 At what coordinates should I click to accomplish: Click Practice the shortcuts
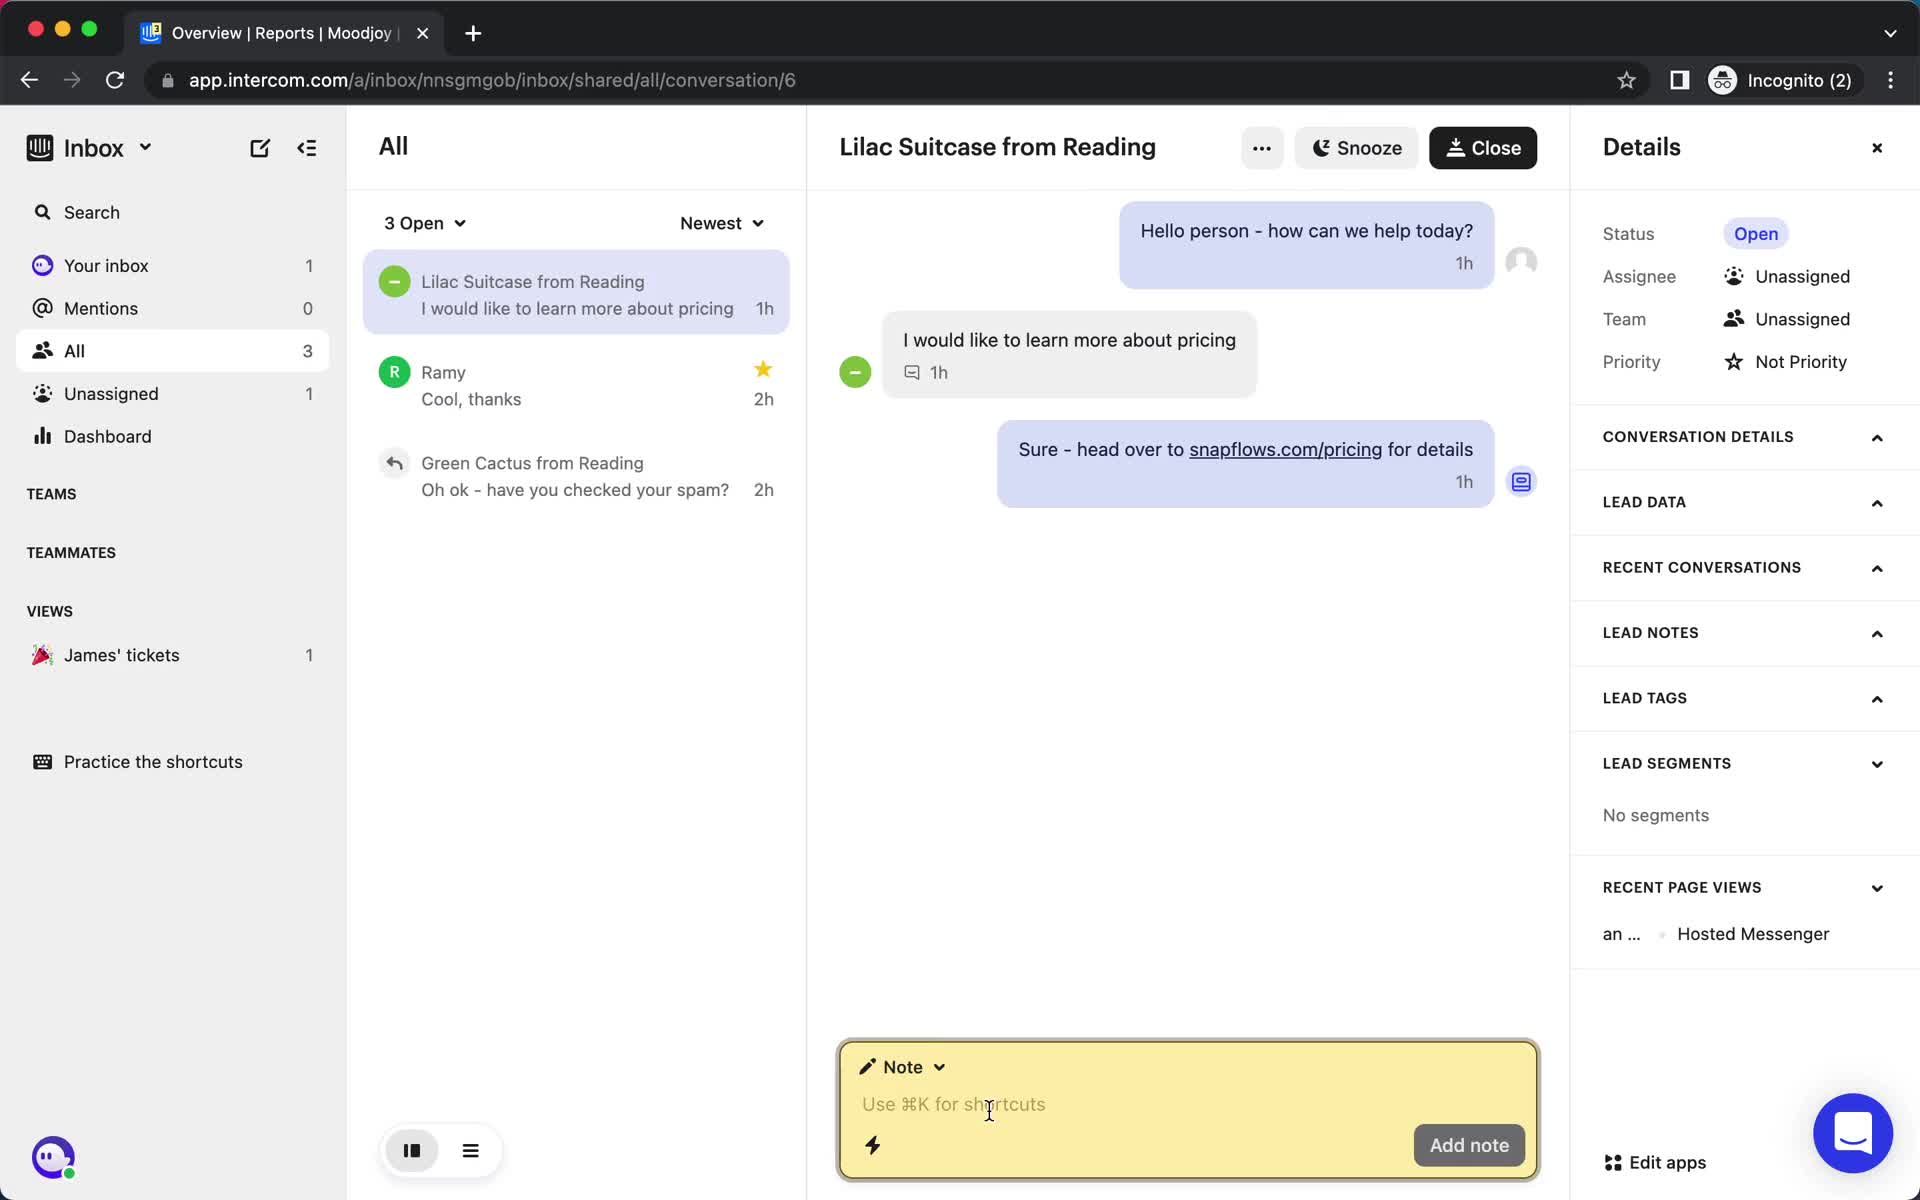(x=138, y=762)
